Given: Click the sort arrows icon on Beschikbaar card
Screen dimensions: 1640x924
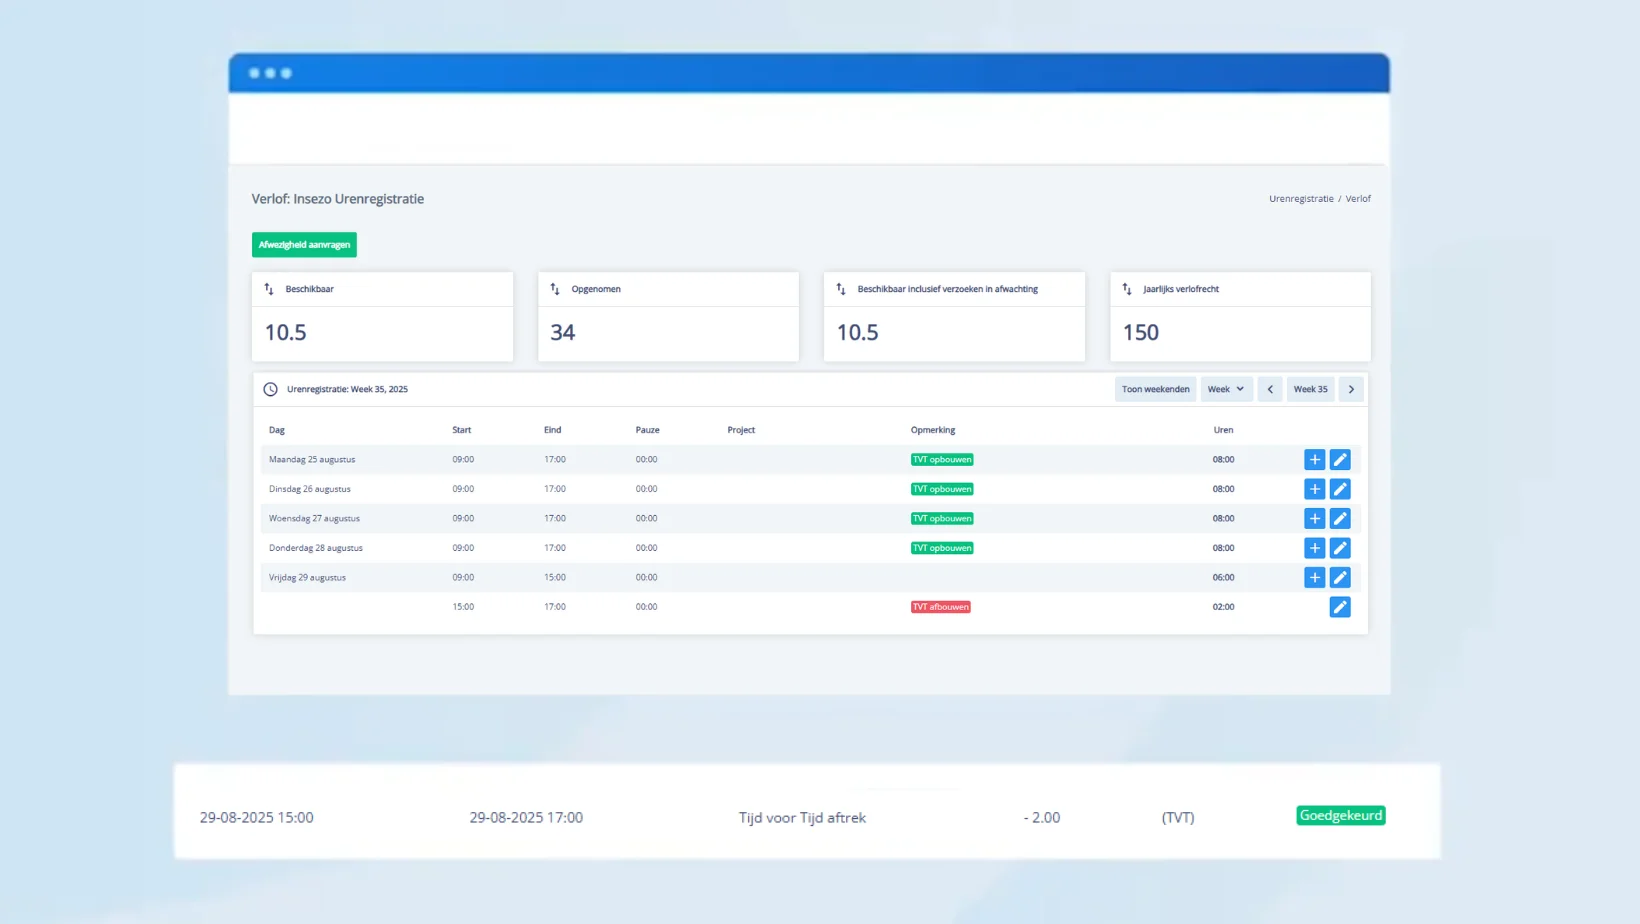Looking at the screenshot, I should [x=269, y=289].
